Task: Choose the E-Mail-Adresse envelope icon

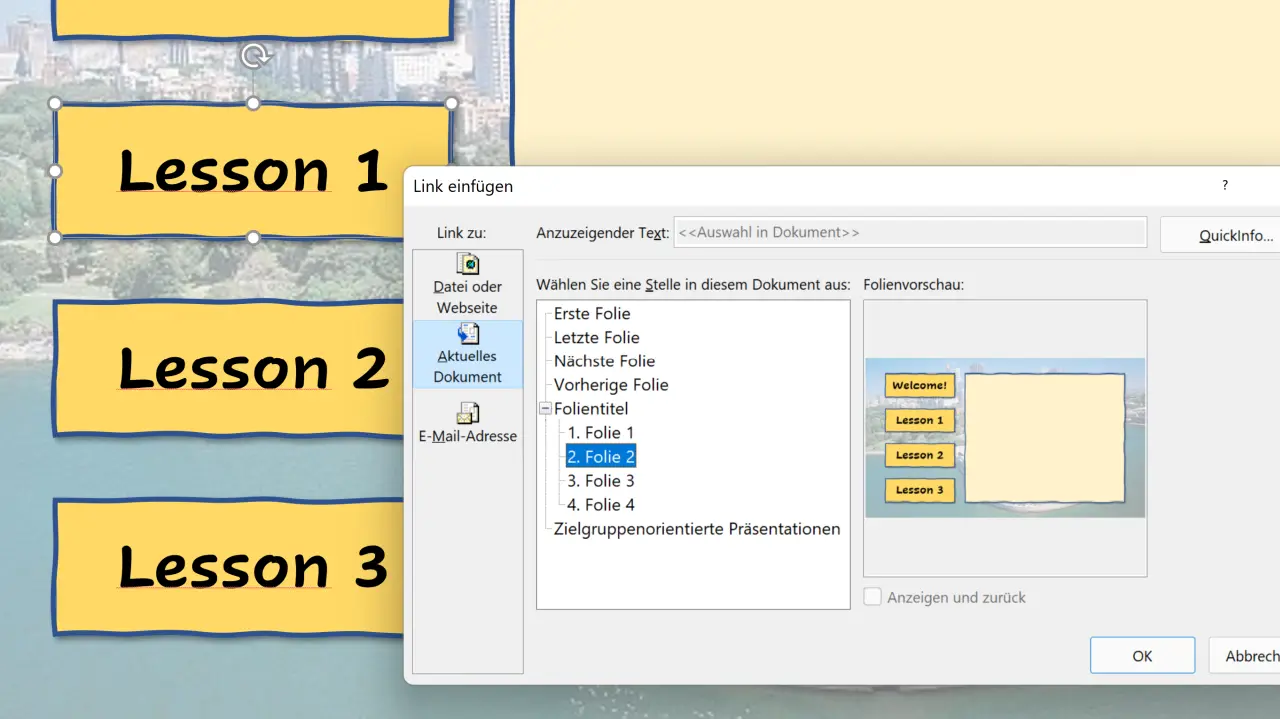Action: pos(467,413)
